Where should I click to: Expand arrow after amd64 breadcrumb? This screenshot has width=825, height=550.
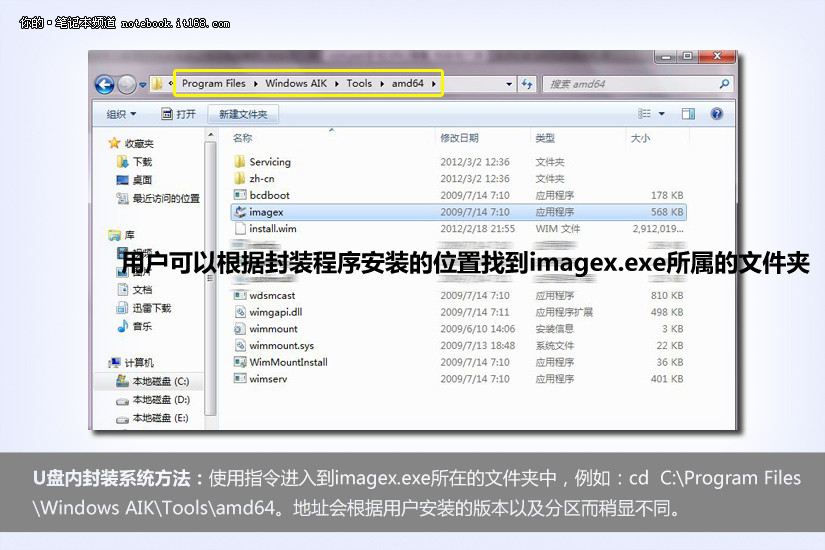(434, 84)
